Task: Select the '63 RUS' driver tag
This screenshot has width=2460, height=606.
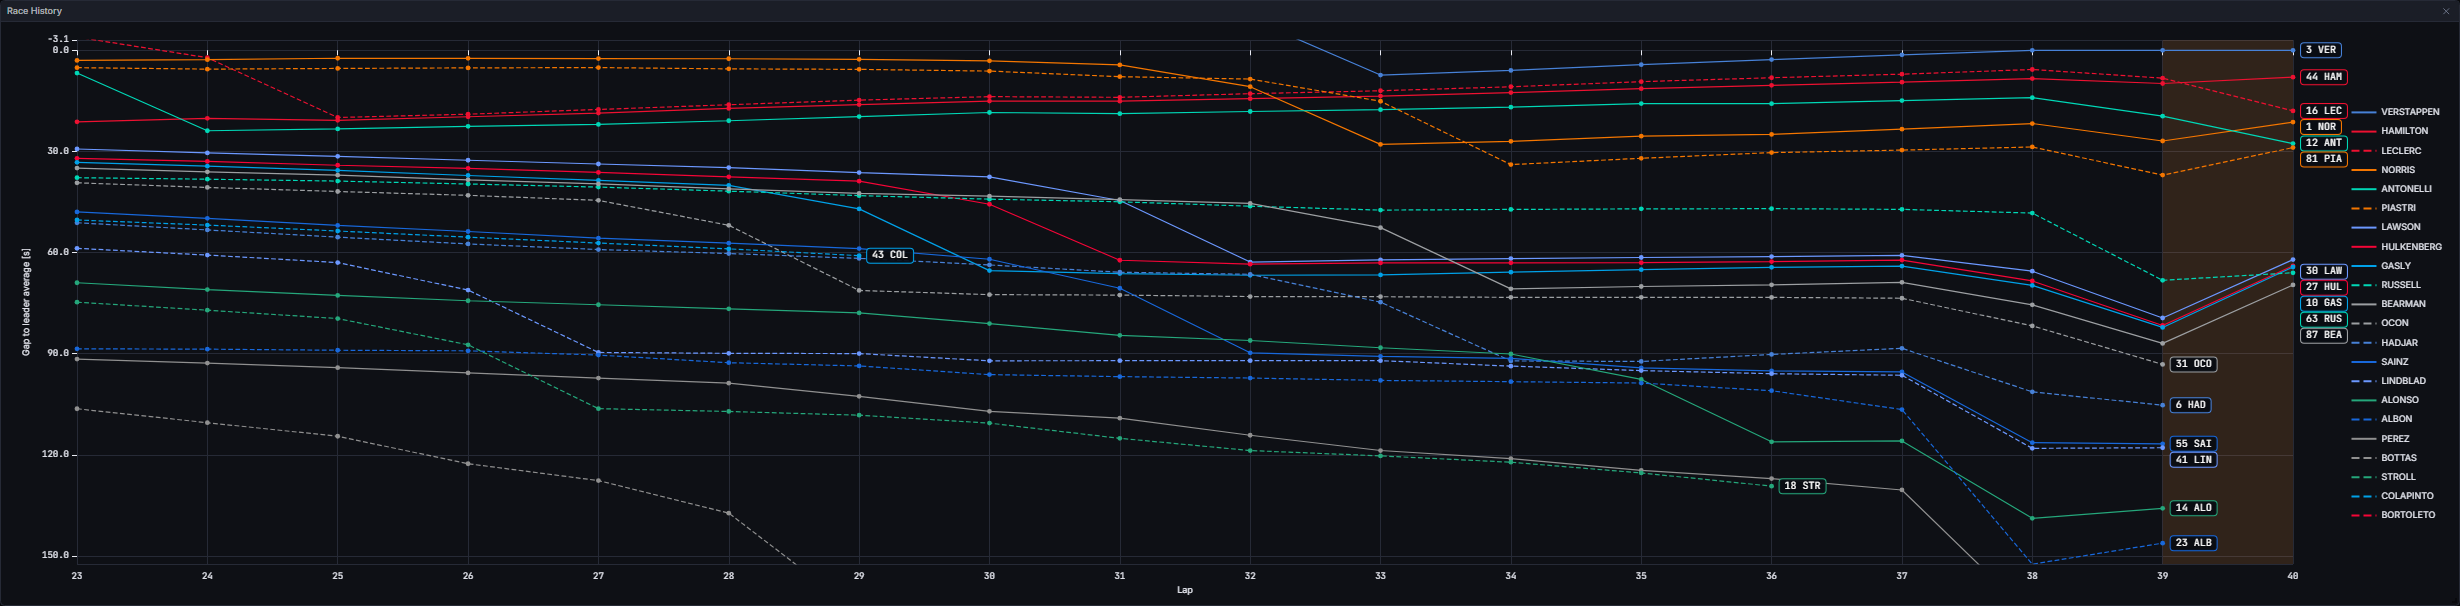Action: [2324, 319]
